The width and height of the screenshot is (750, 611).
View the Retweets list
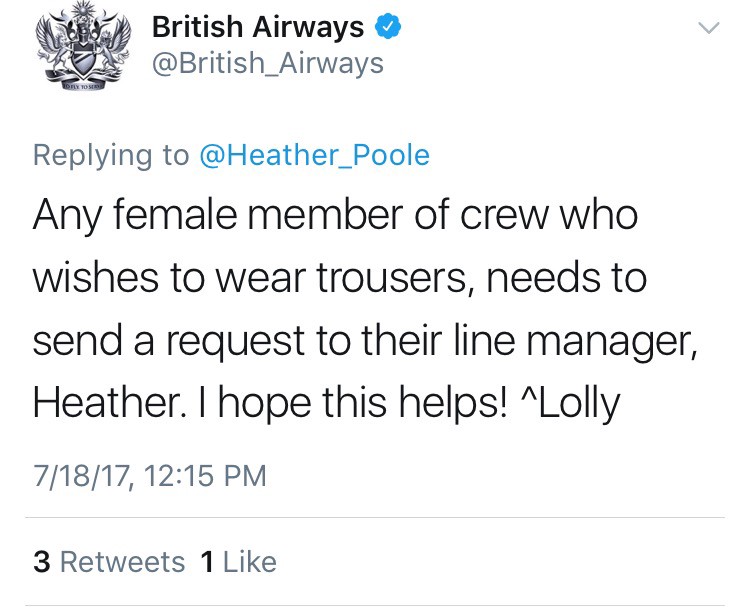[122, 562]
